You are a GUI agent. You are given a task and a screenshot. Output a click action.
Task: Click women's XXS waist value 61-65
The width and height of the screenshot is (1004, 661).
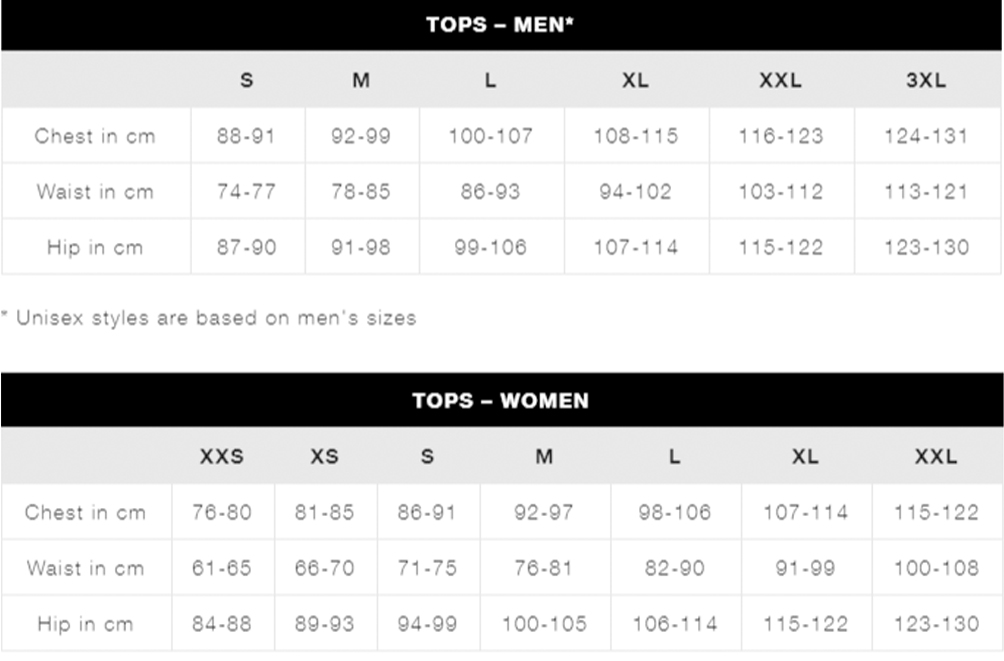click(x=222, y=568)
